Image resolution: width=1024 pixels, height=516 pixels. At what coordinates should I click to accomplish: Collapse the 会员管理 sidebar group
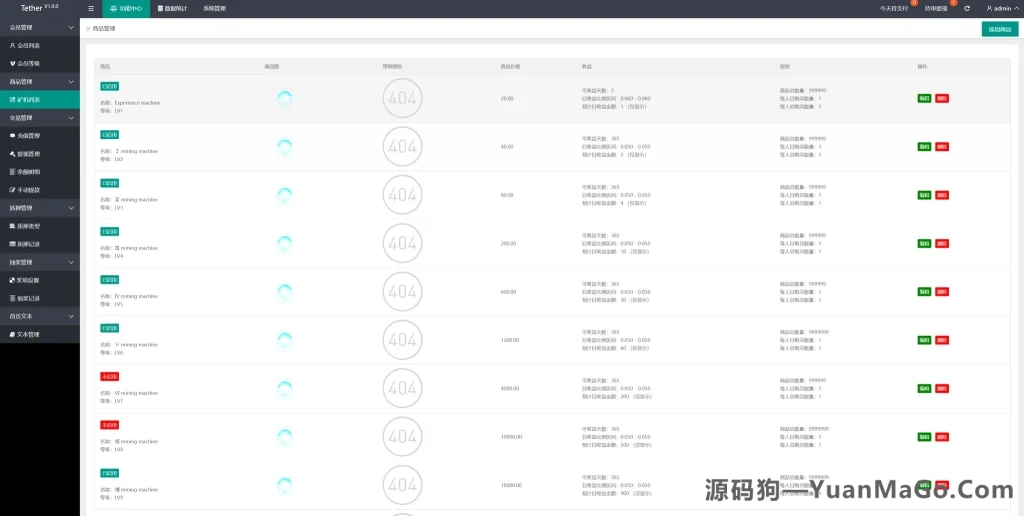(x=40, y=27)
